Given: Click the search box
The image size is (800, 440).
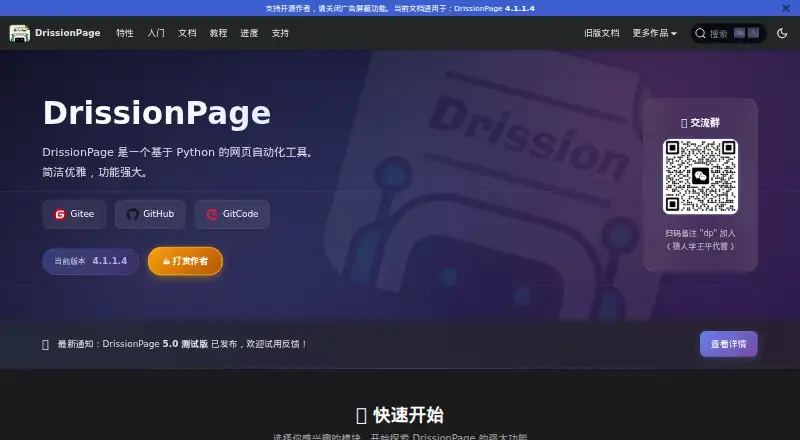Looking at the screenshot, I should pos(728,33).
